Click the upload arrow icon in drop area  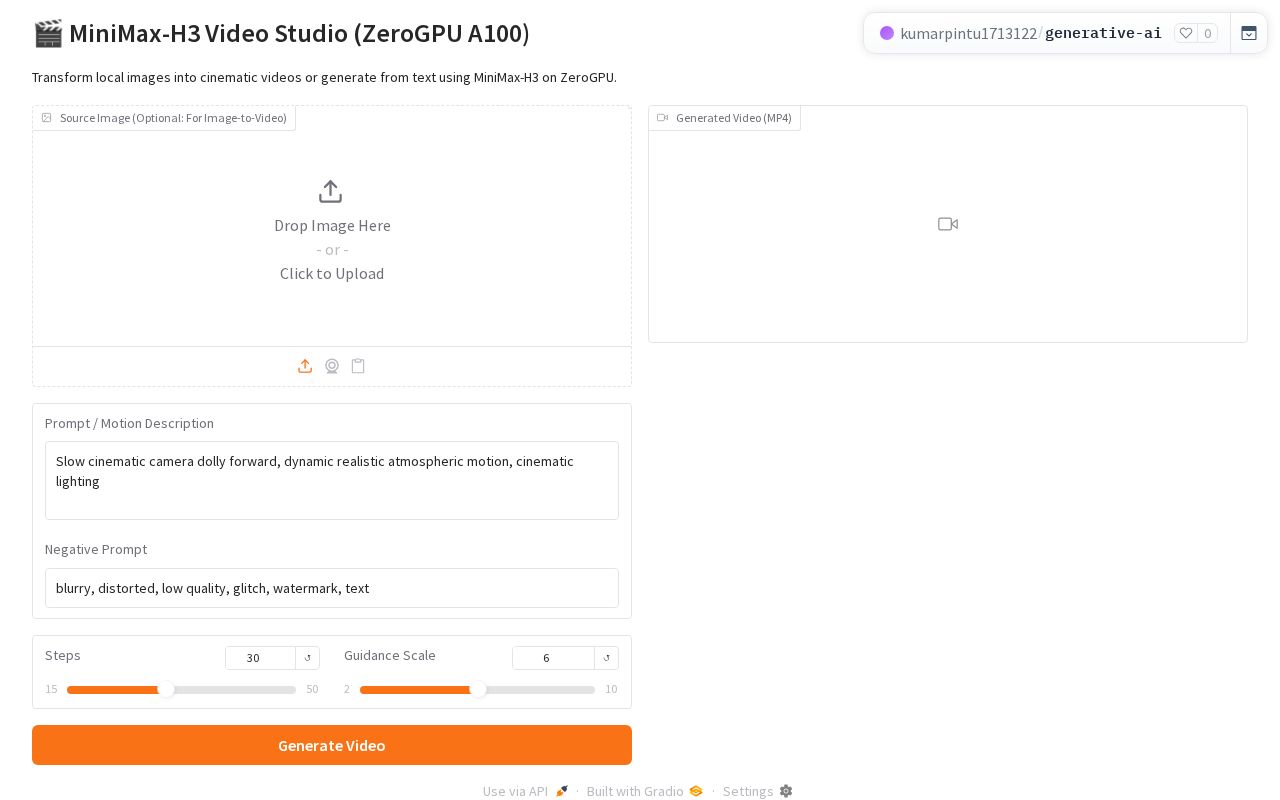(331, 191)
